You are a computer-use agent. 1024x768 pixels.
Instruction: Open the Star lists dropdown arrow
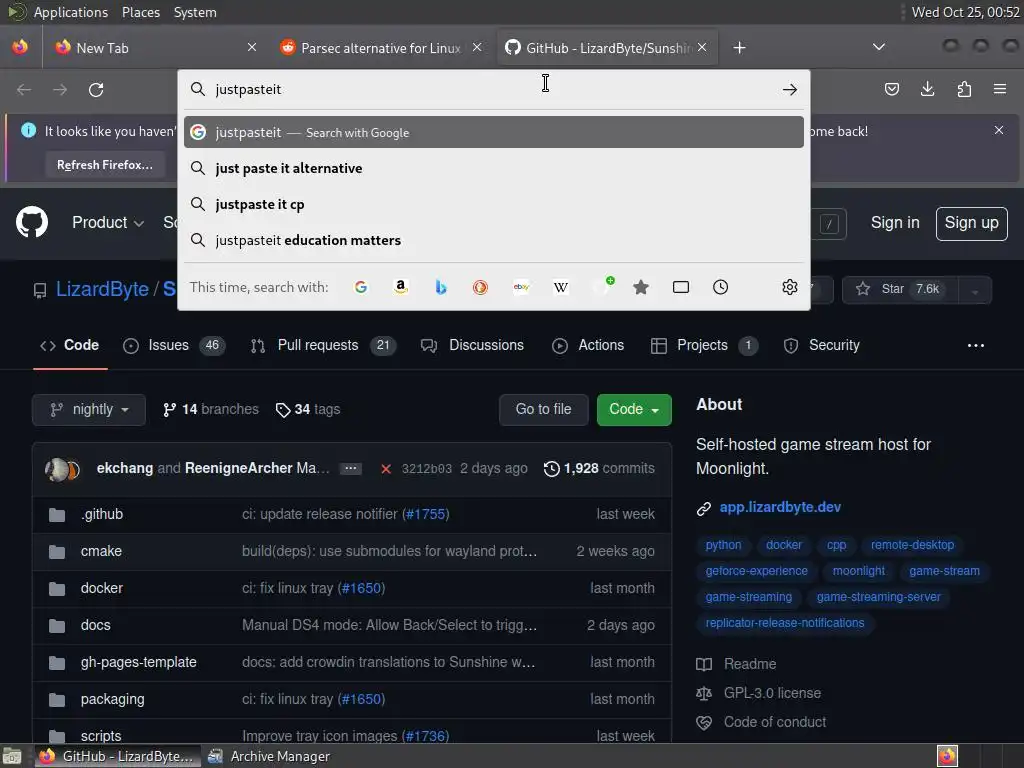click(x=975, y=290)
